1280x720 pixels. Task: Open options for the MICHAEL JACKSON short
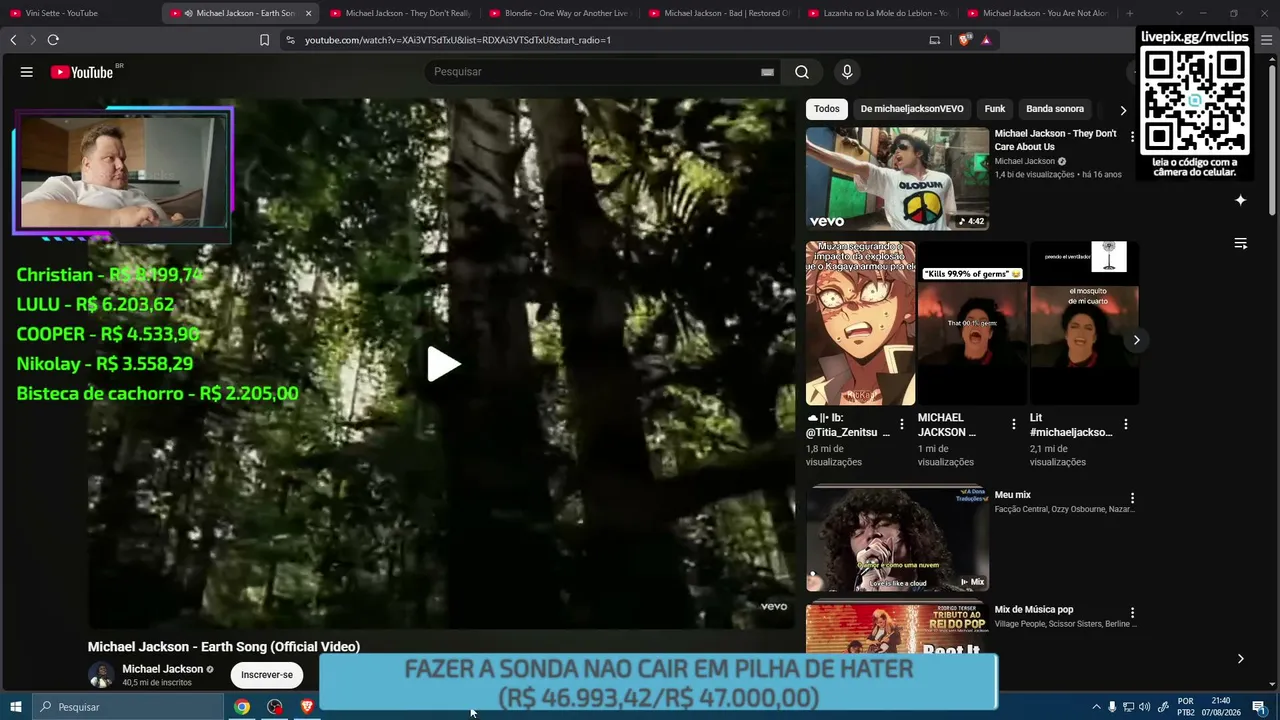(1013, 424)
